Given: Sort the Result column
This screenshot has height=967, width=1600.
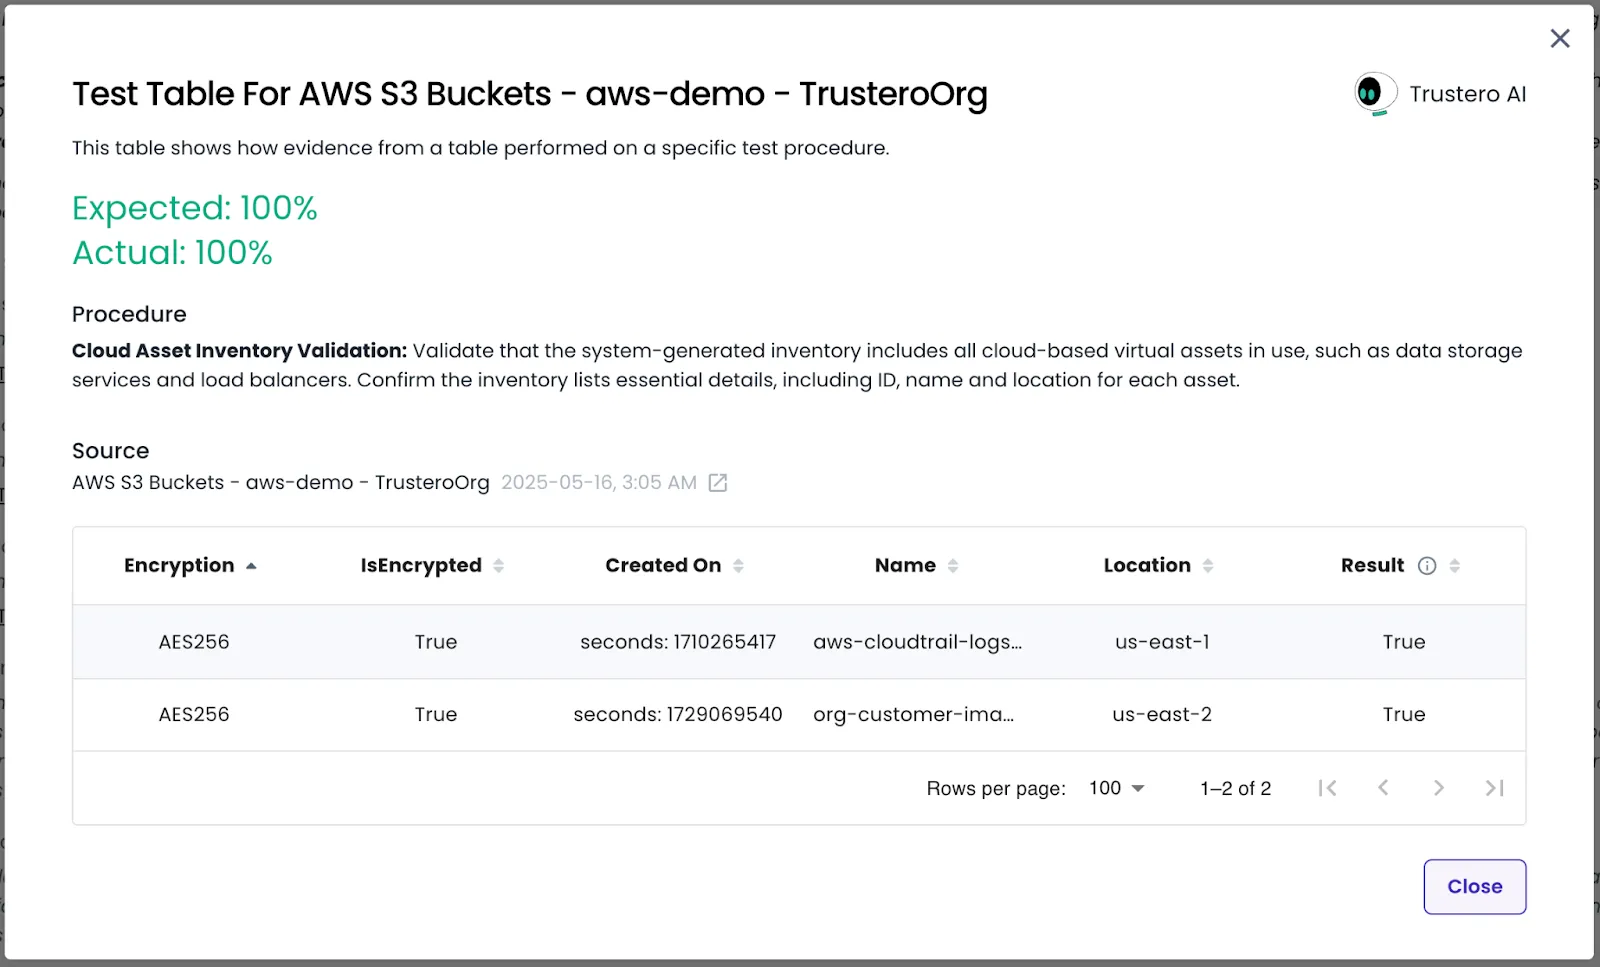Looking at the screenshot, I should (x=1455, y=566).
